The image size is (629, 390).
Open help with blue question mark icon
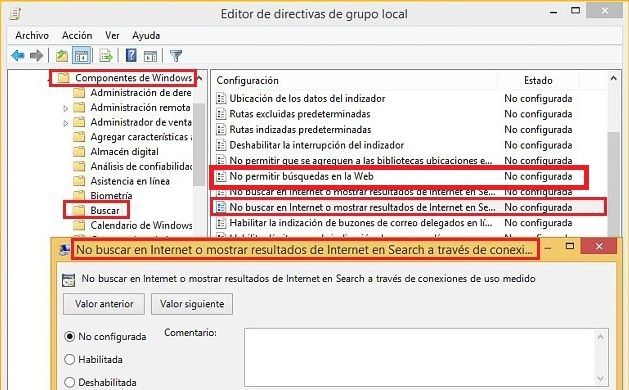[x=131, y=55]
